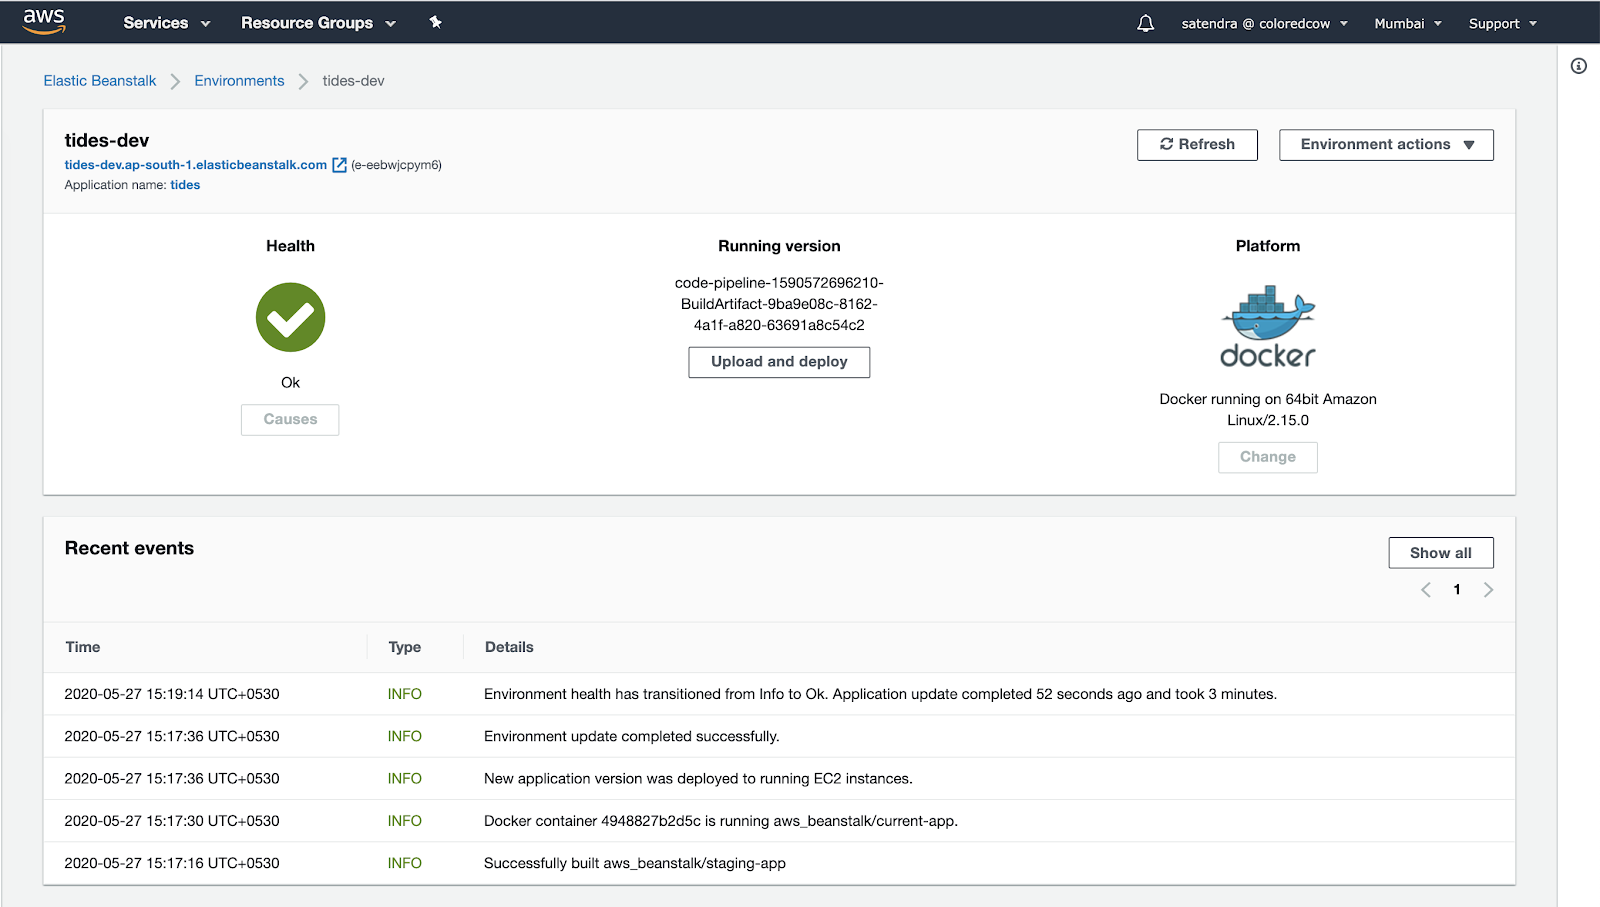Viewport: 1600px width, 907px height.
Task: Select 'Environment update completed successfully.' event text
Action: (x=632, y=736)
